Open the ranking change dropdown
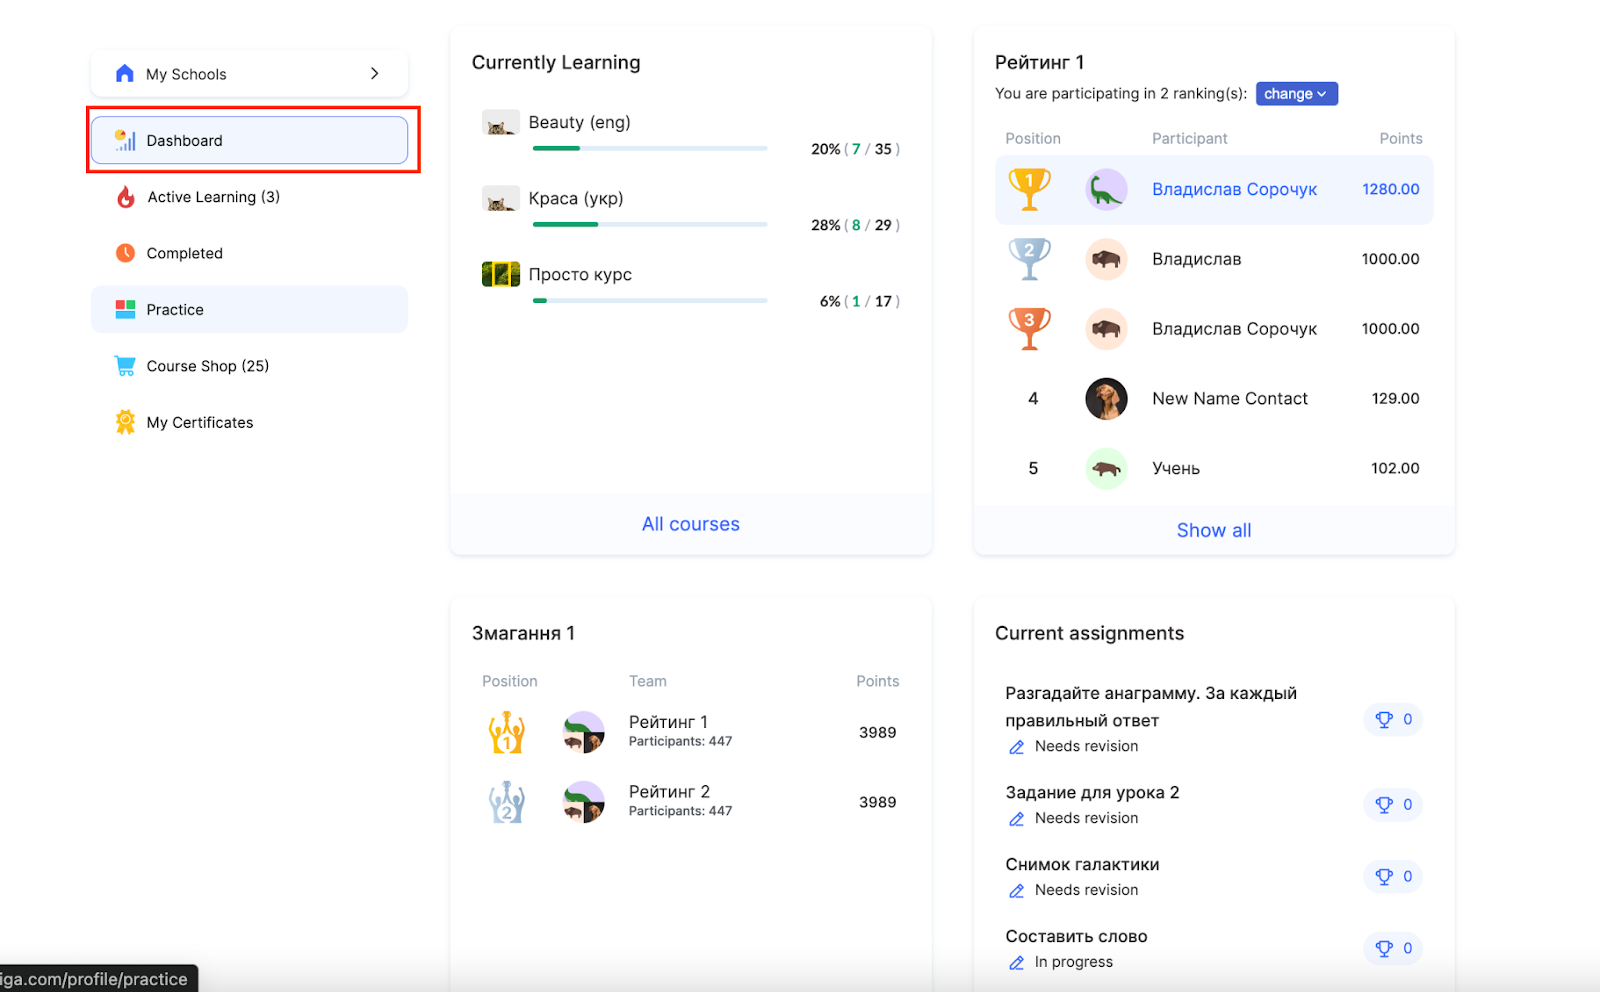The width and height of the screenshot is (1600, 992). point(1296,94)
